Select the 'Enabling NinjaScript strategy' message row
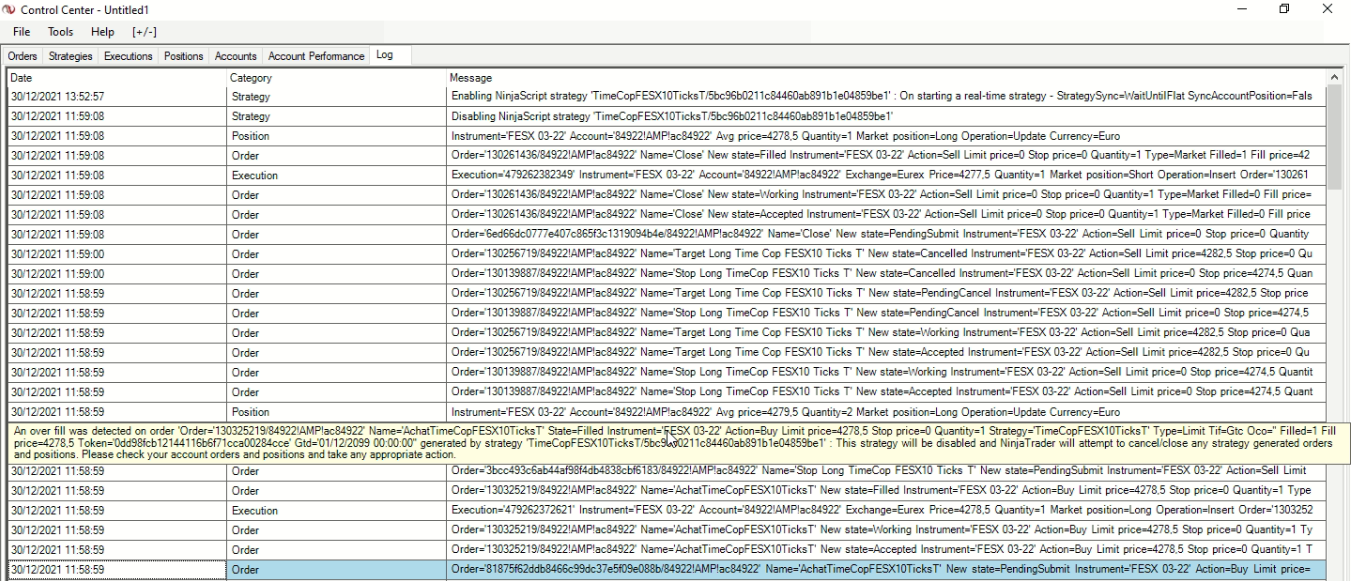Screen dimensions: 1351x581 tap(887, 96)
